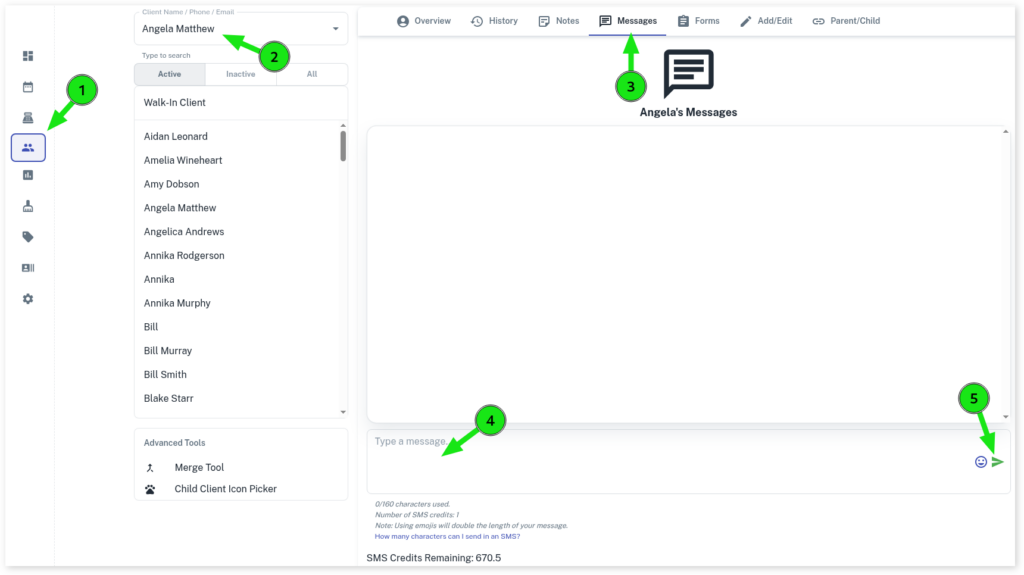Open the clients icon in sidebar

click(x=28, y=148)
